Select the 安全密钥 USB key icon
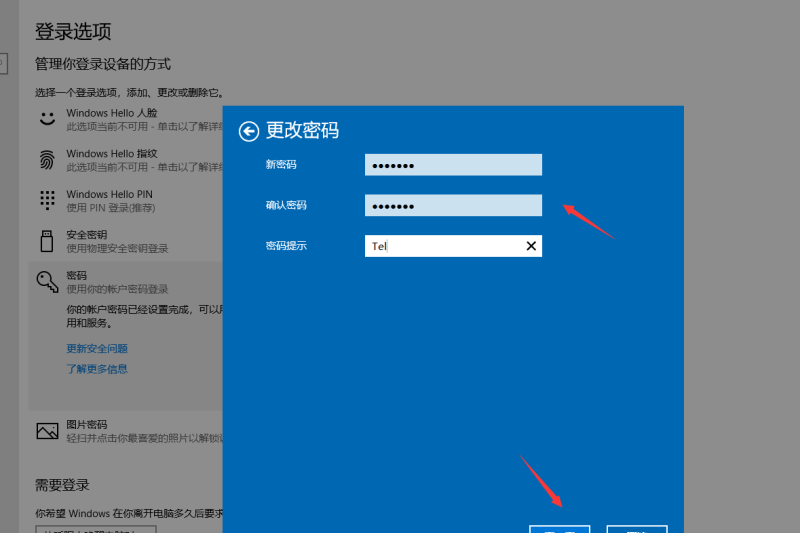The image size is (800, 533). point(47,241)
